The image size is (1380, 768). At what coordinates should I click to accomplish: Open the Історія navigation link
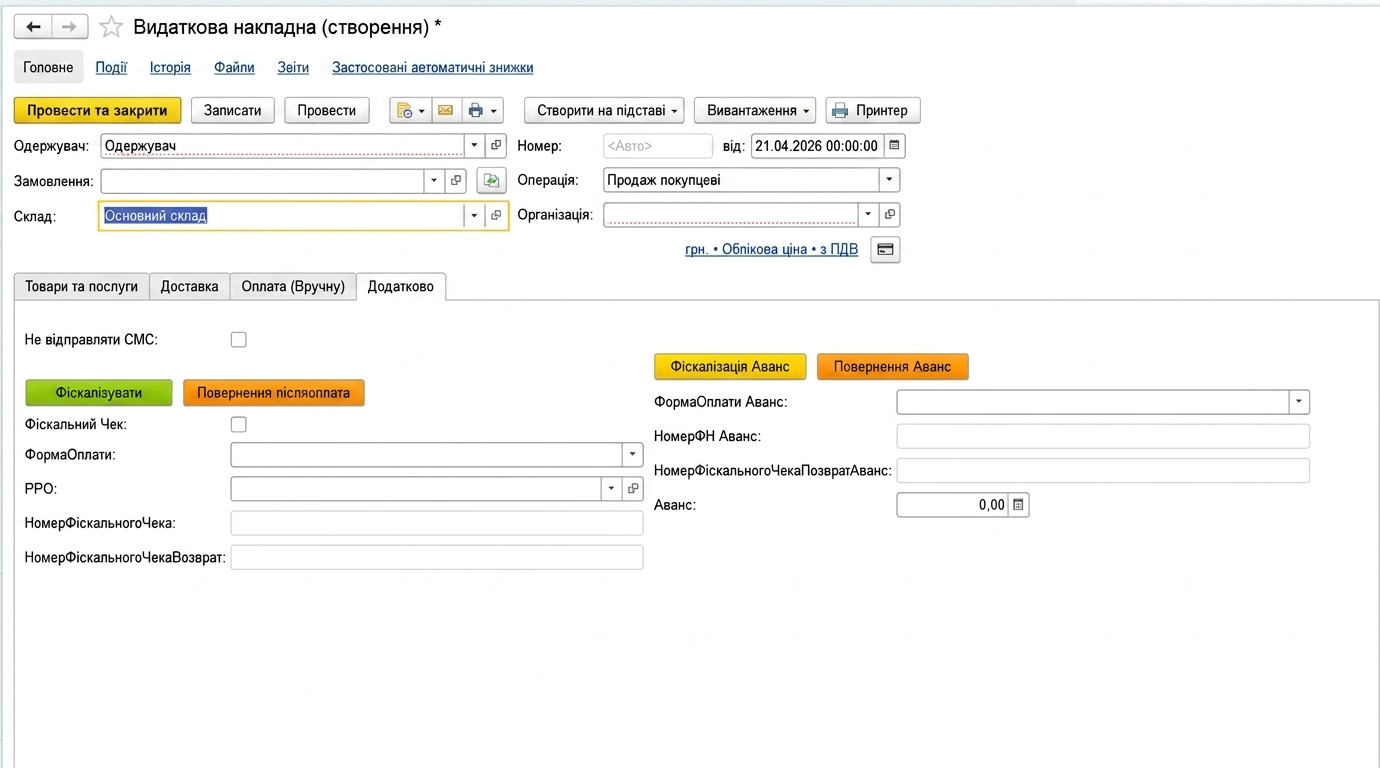170,68
